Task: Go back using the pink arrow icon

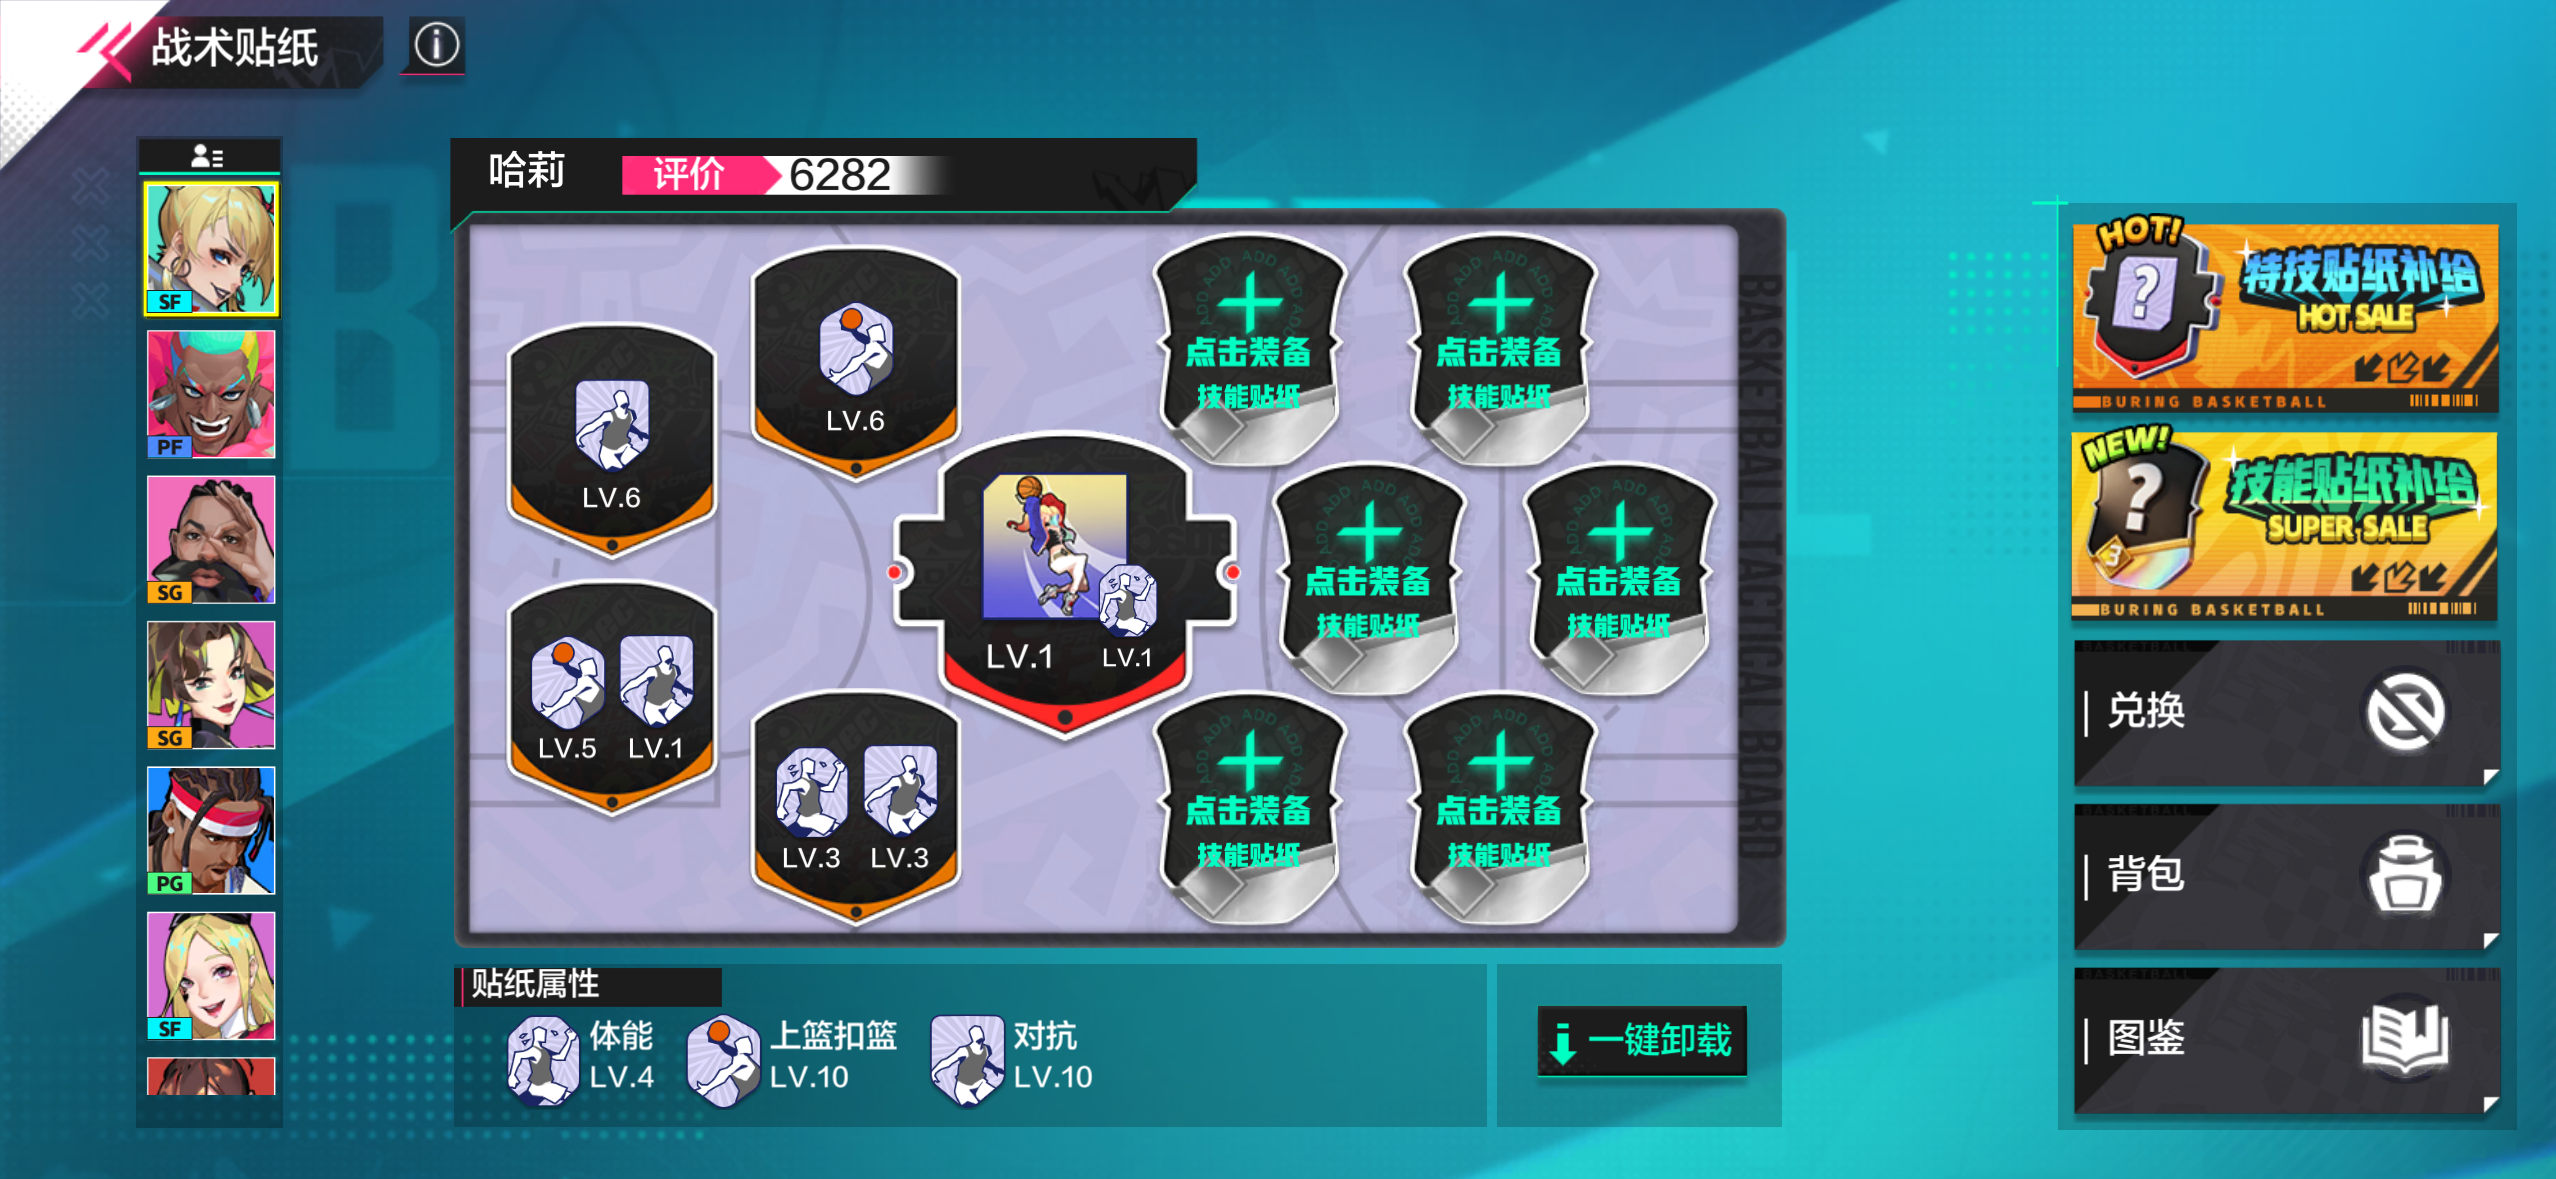Action: click(106, 48)
